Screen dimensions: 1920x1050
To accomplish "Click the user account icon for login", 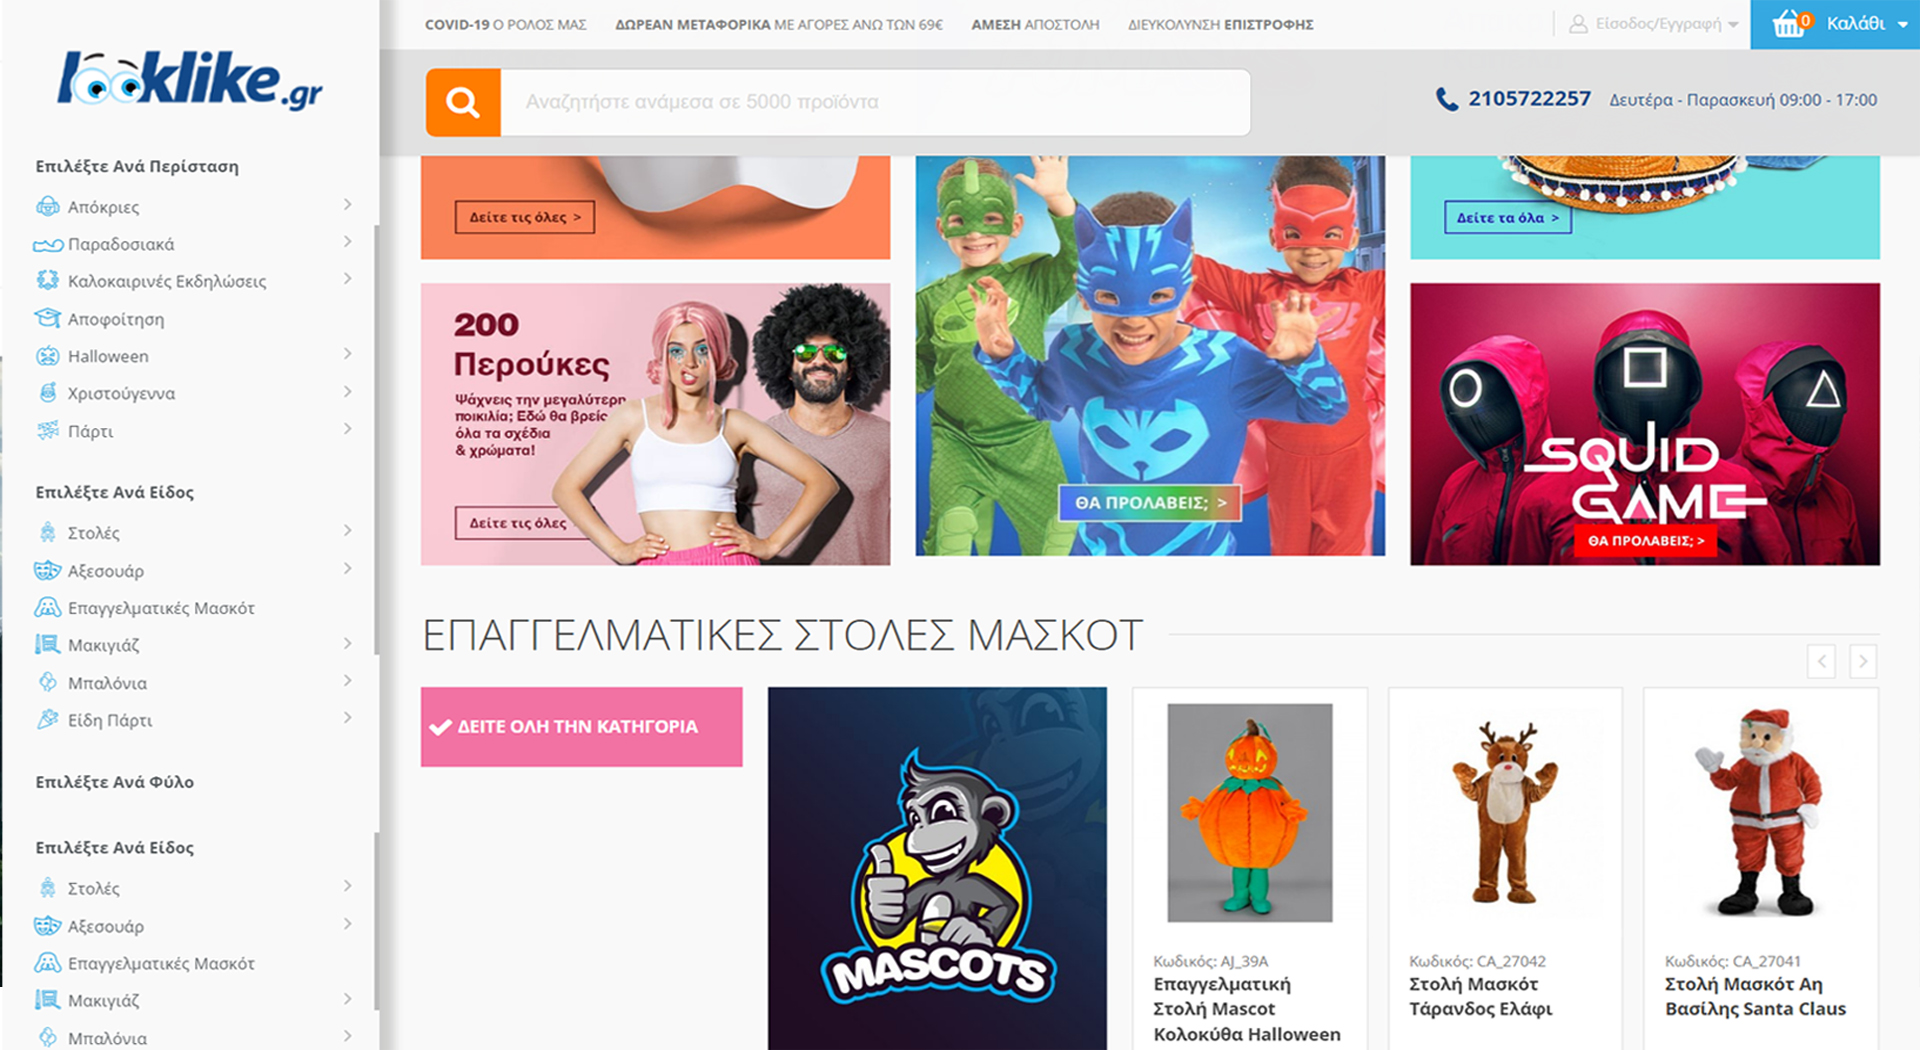I will pos(1578,24).
